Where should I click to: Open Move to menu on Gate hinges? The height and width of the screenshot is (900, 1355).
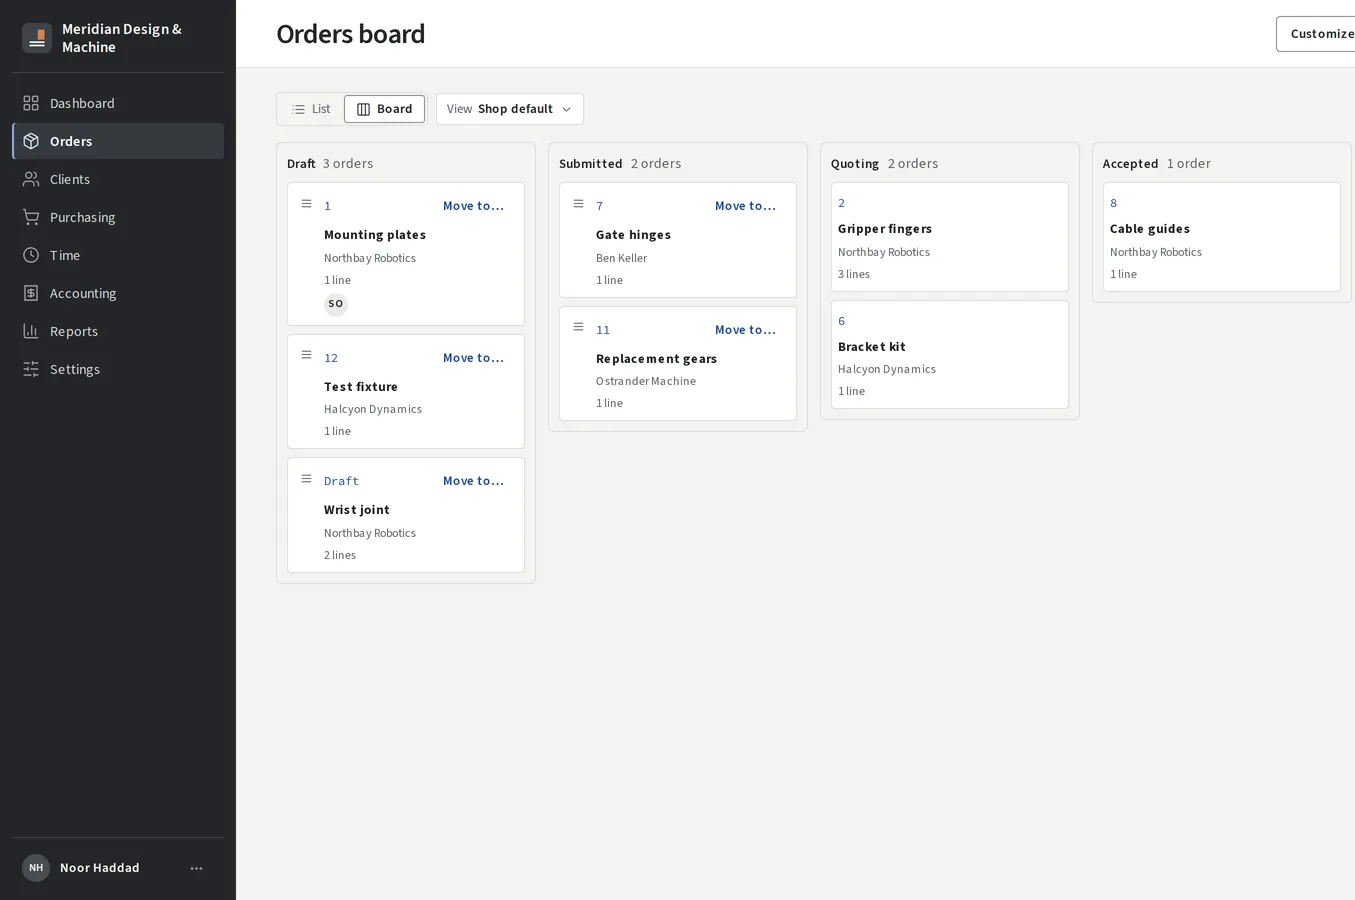click(745, 206)
